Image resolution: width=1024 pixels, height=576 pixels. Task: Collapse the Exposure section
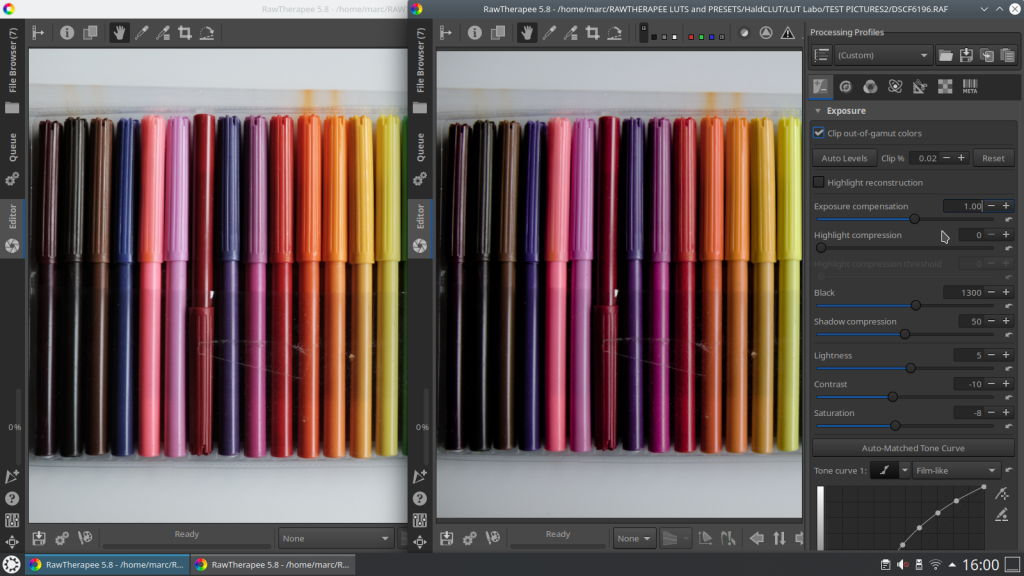(x=818, y=111)
